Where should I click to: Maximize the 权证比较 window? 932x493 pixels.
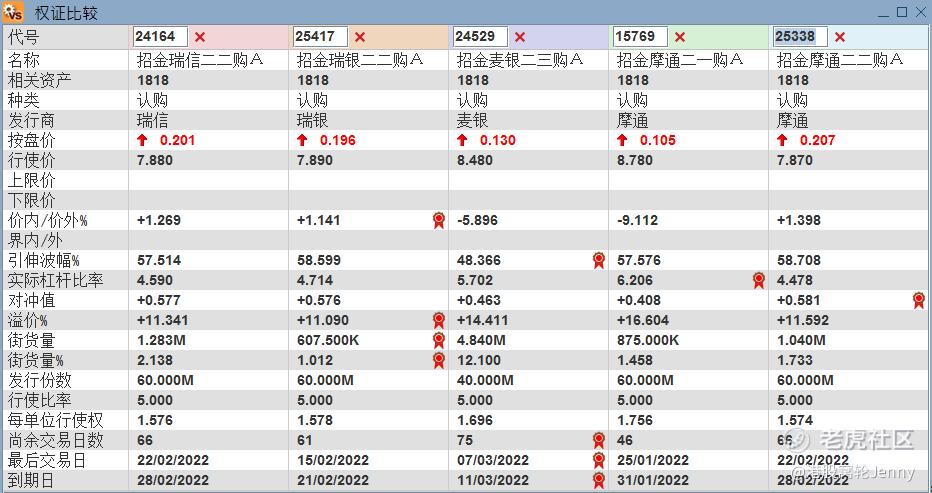902,12
